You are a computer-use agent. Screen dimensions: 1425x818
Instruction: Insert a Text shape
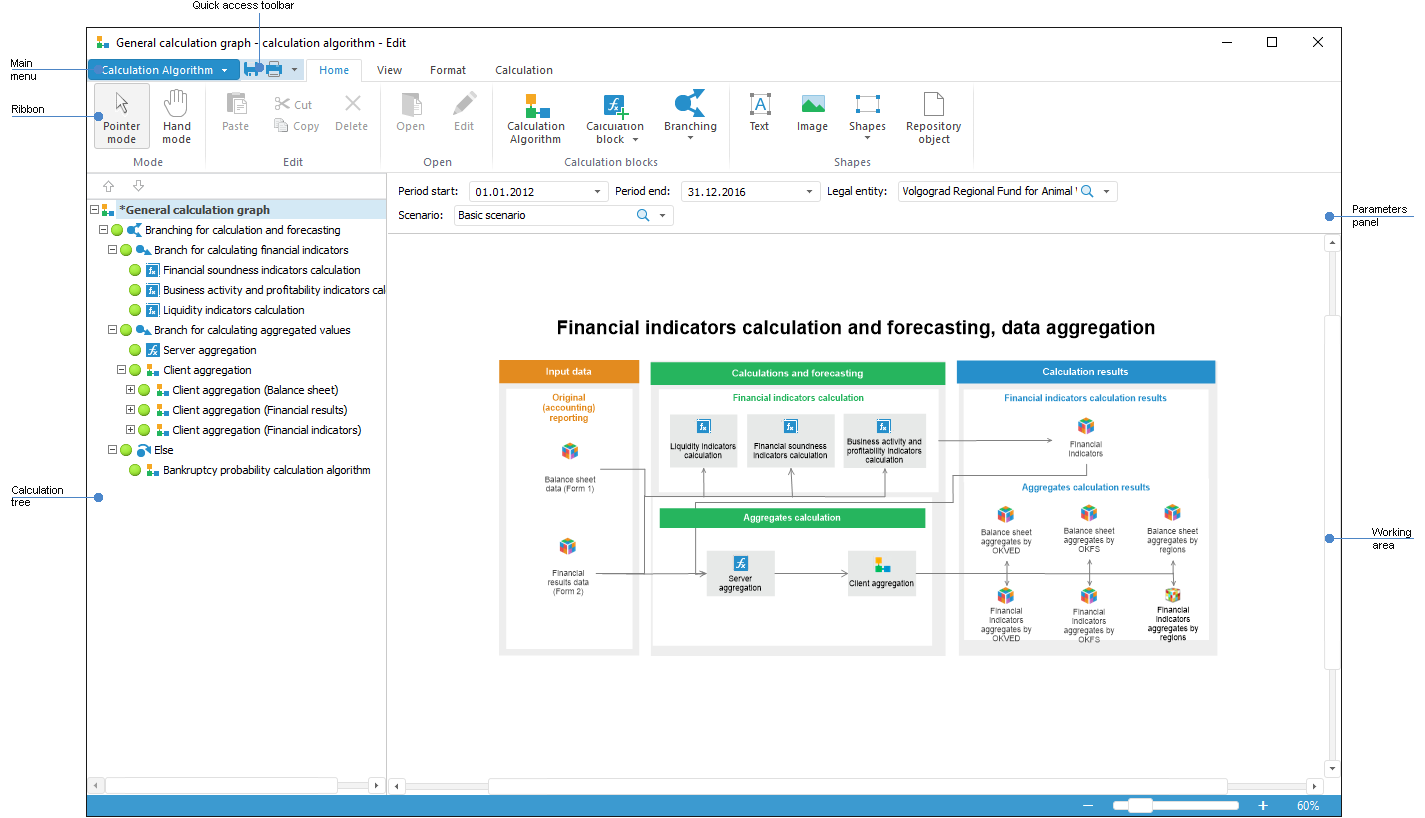click(x=760, y=111)
